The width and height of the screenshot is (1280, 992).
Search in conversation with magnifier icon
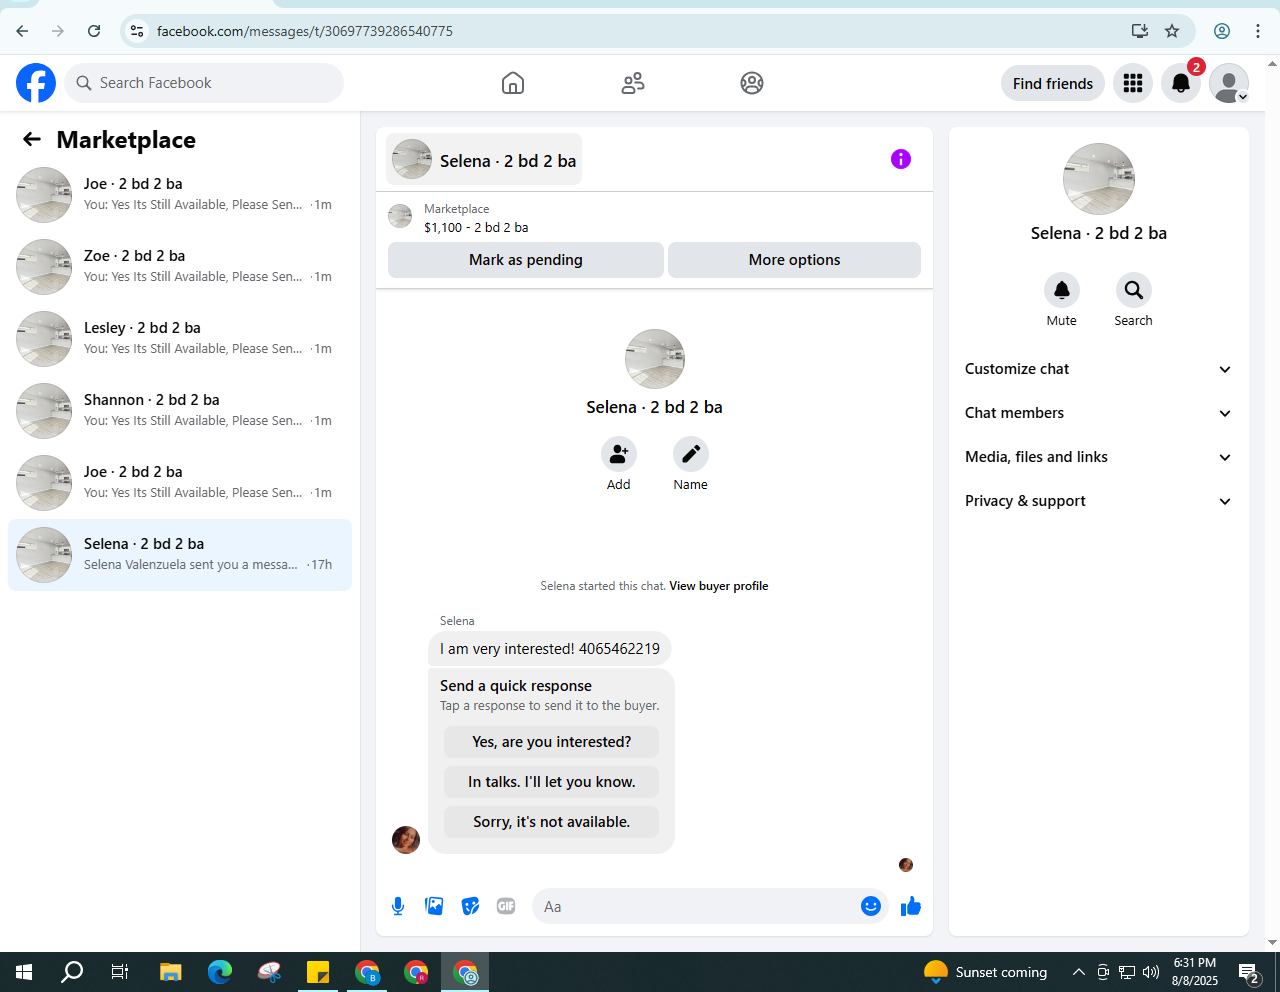click(x=1134, y=290)
